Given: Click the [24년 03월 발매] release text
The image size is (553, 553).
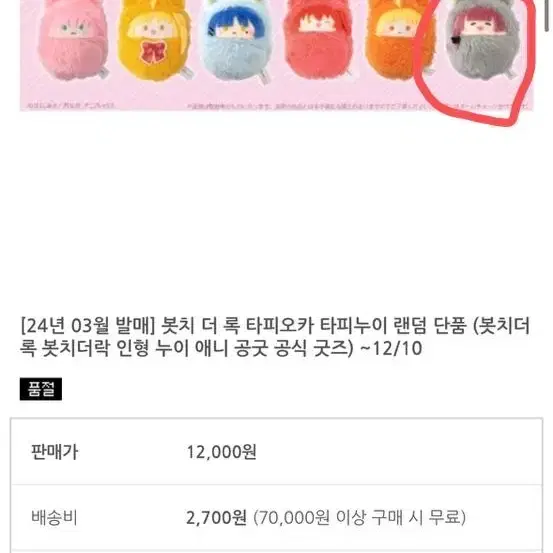Looking at the screenshot, I should (88, 326).
